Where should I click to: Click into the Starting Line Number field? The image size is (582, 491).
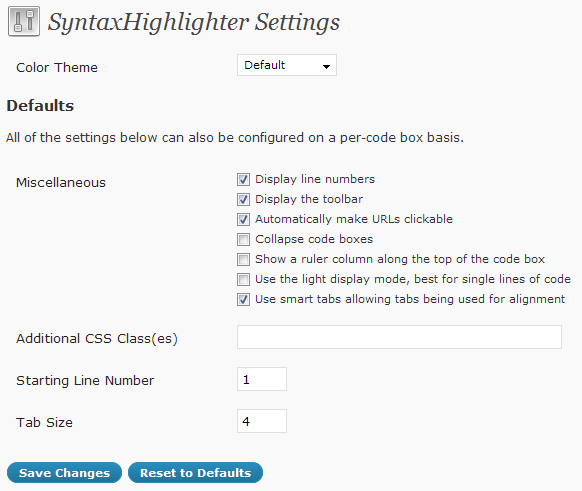tap(262, 379)
